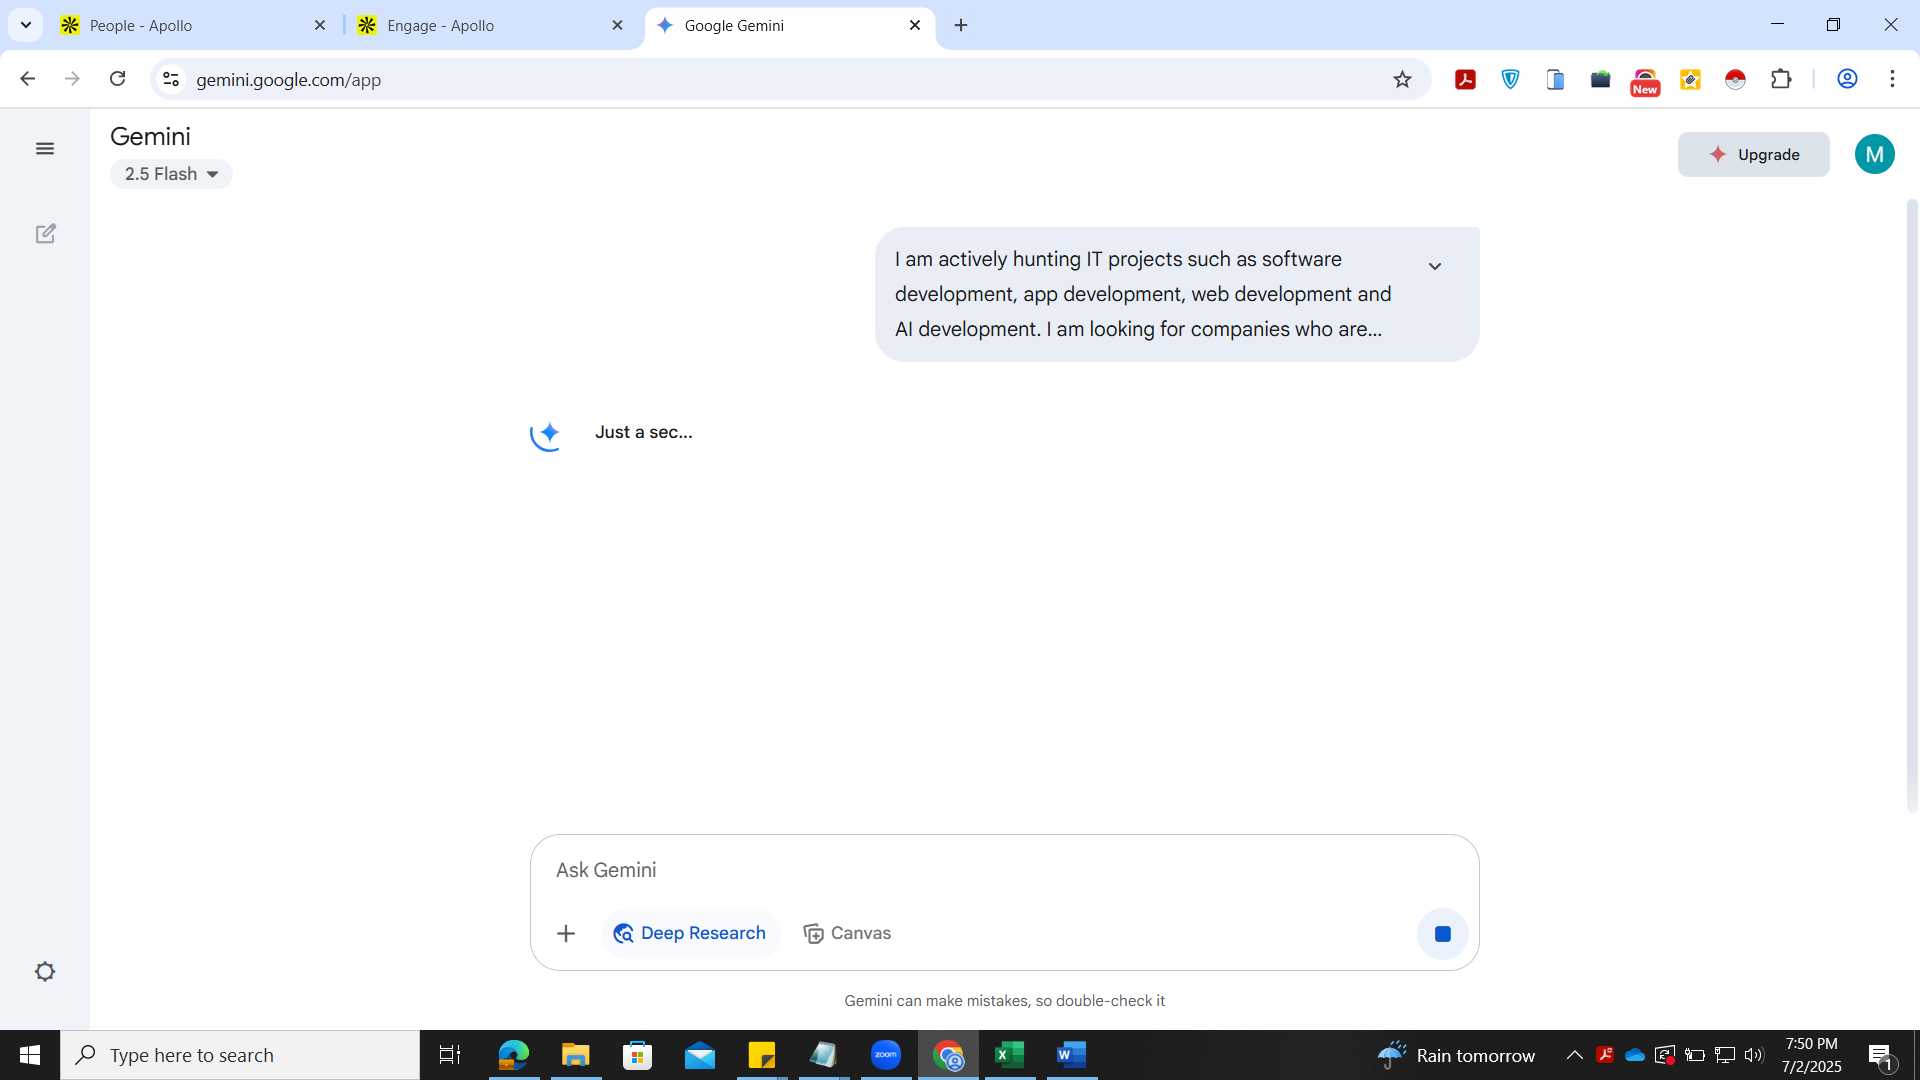This screenshot has width=1920, height=1080.
Task: Open the notification center icon
Action: tap(1881, 1056)
